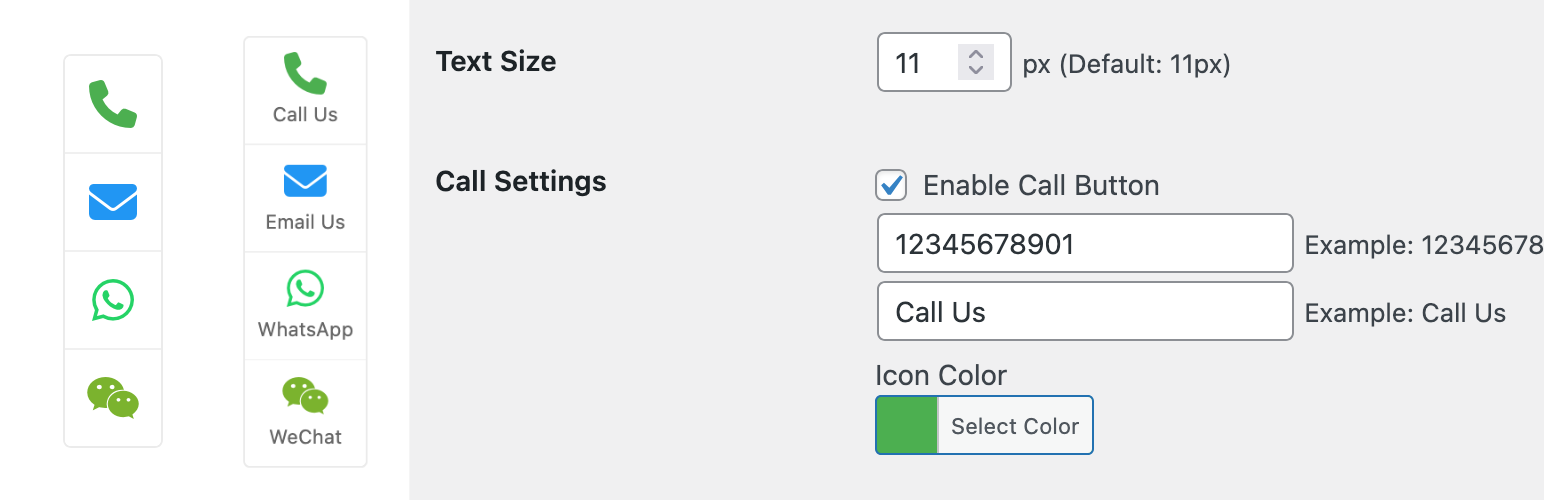Click the green phone icon in icon-only preview

point(113,104)
